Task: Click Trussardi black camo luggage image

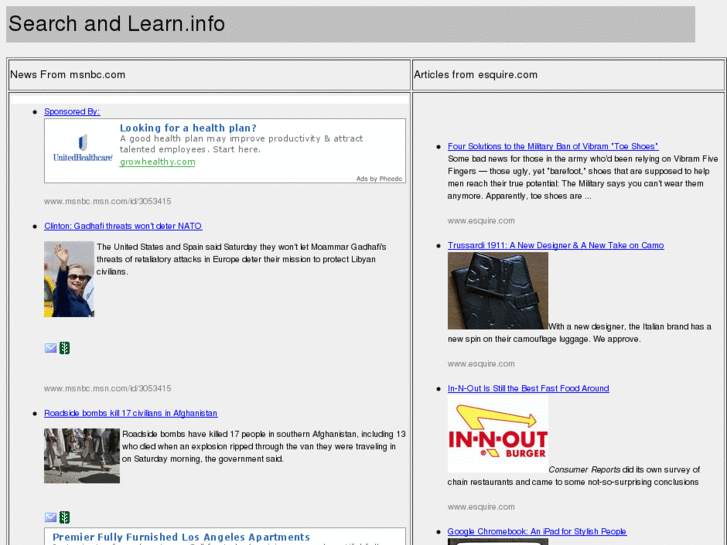Action: click(x=497, y=290)
